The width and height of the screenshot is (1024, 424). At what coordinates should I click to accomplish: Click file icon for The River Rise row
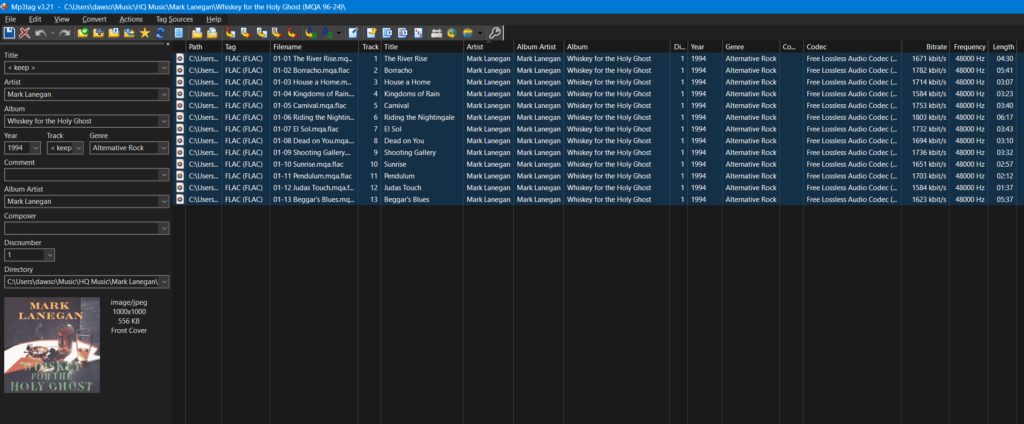180,59
